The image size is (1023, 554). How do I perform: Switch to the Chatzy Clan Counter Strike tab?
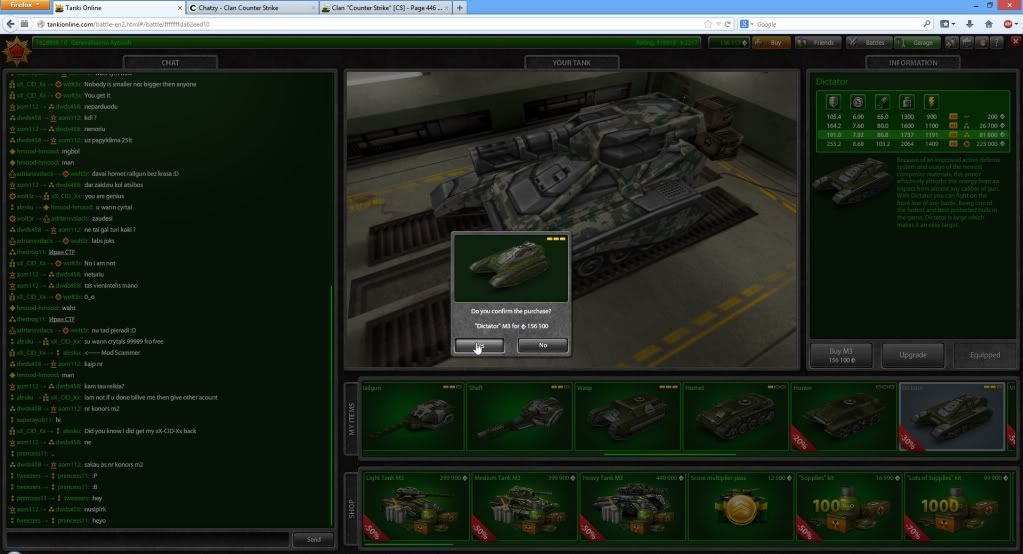(250, 8)
